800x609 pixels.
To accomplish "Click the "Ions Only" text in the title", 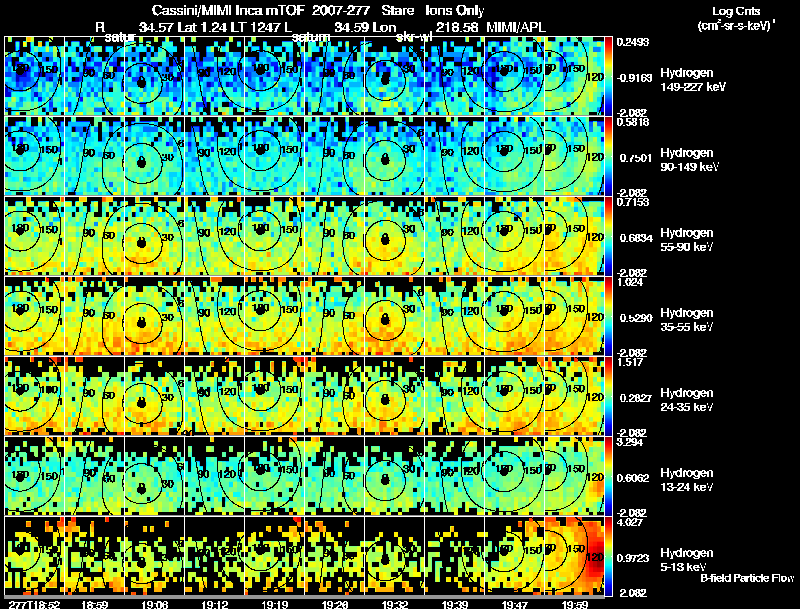I will coord(455,10).
